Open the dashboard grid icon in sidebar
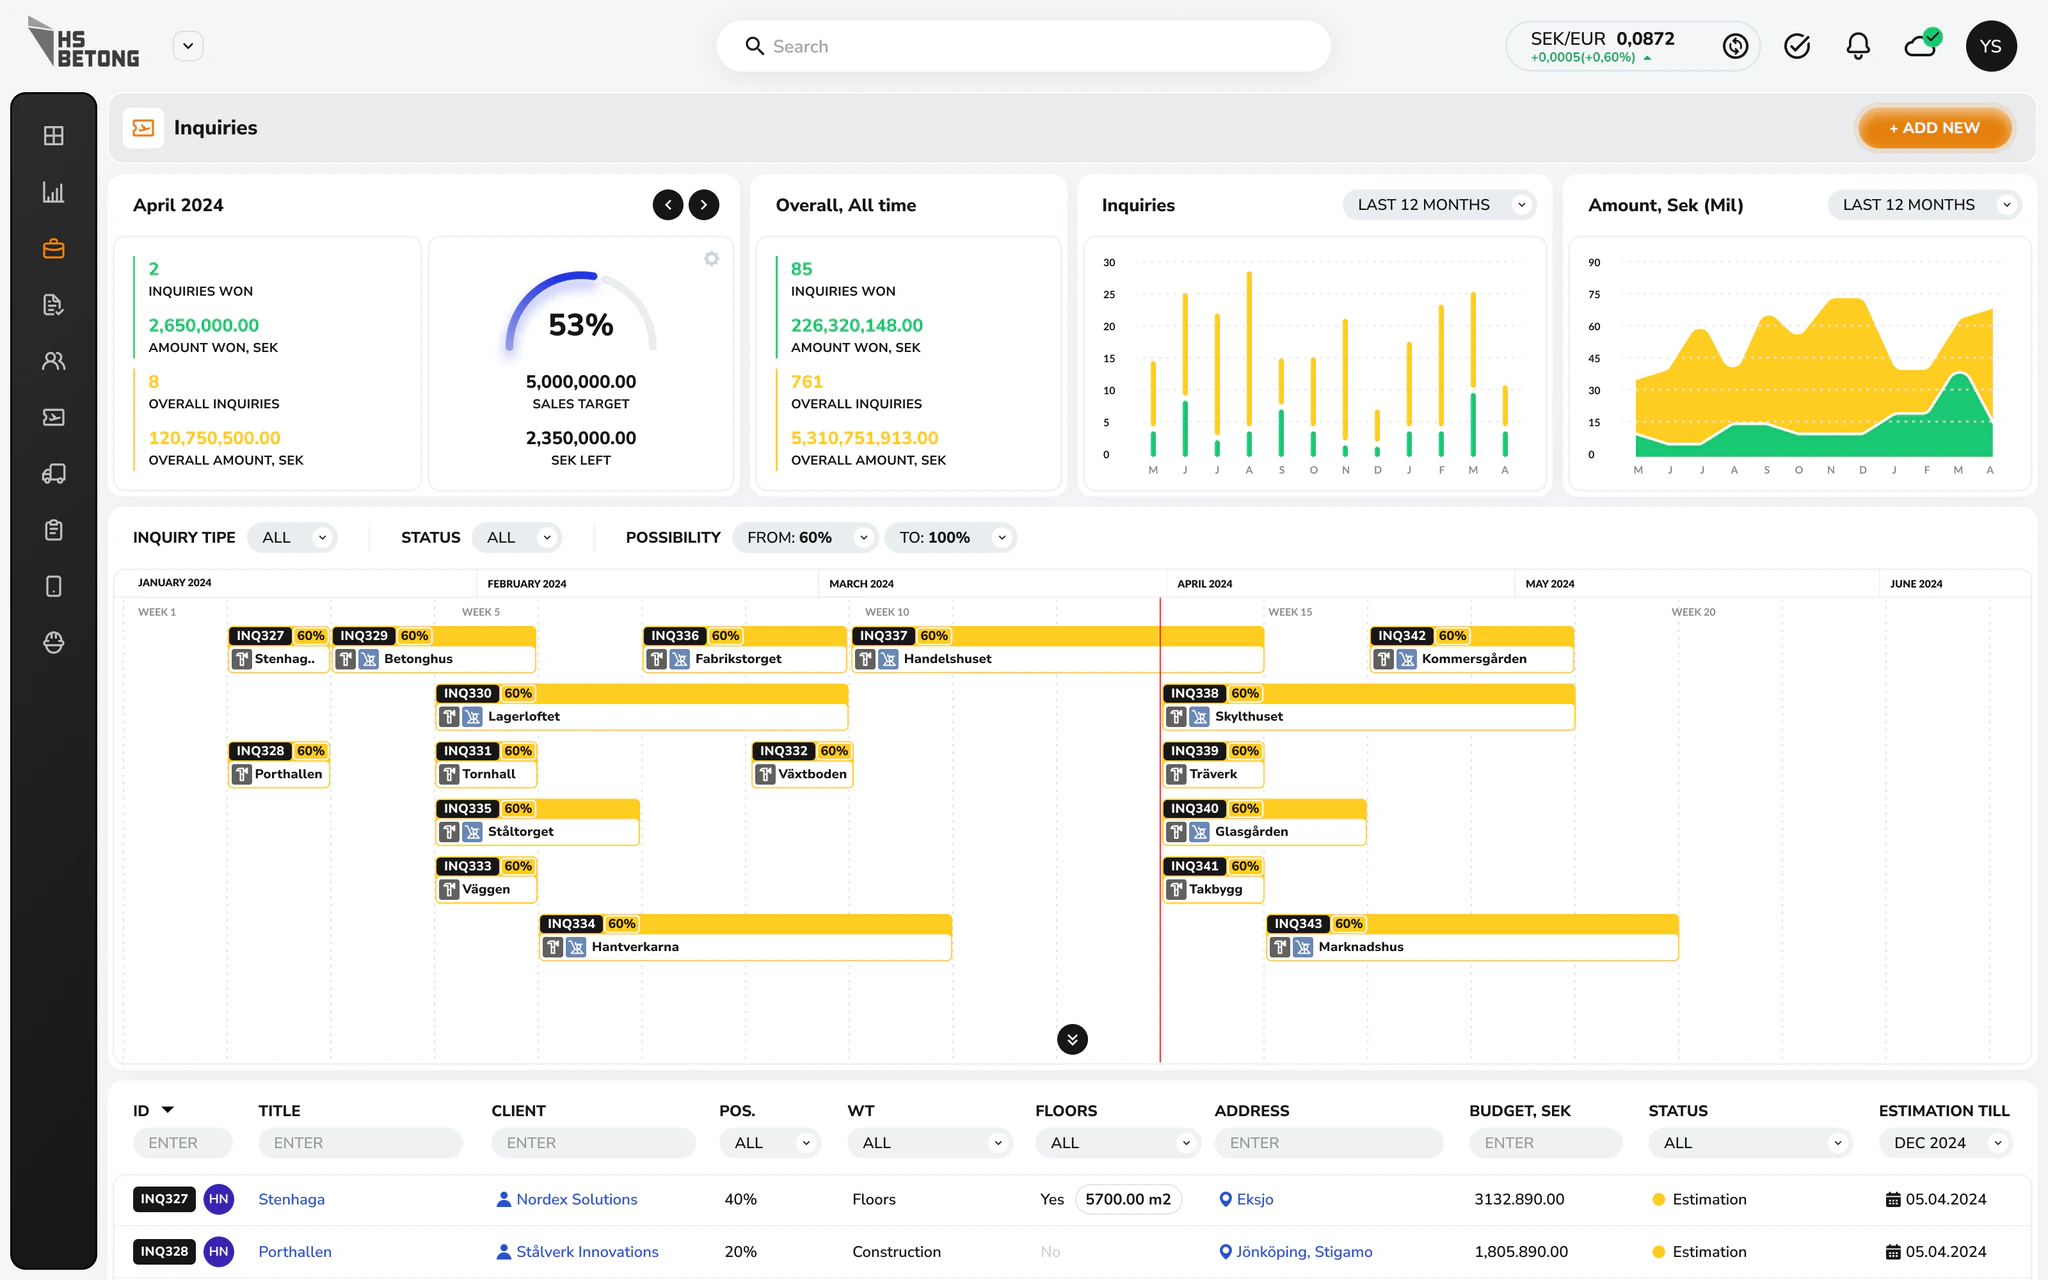The width and height of the screenshot is (2048, 1280). click(x=54, y=136)
